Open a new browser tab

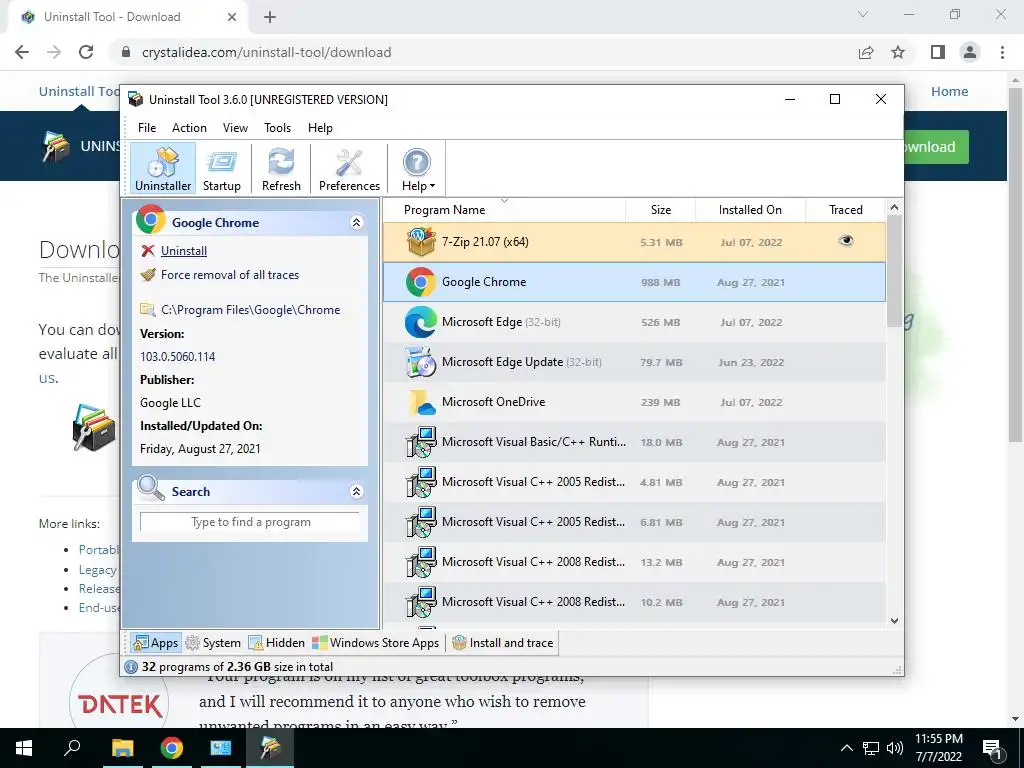[x=270, y=18]
